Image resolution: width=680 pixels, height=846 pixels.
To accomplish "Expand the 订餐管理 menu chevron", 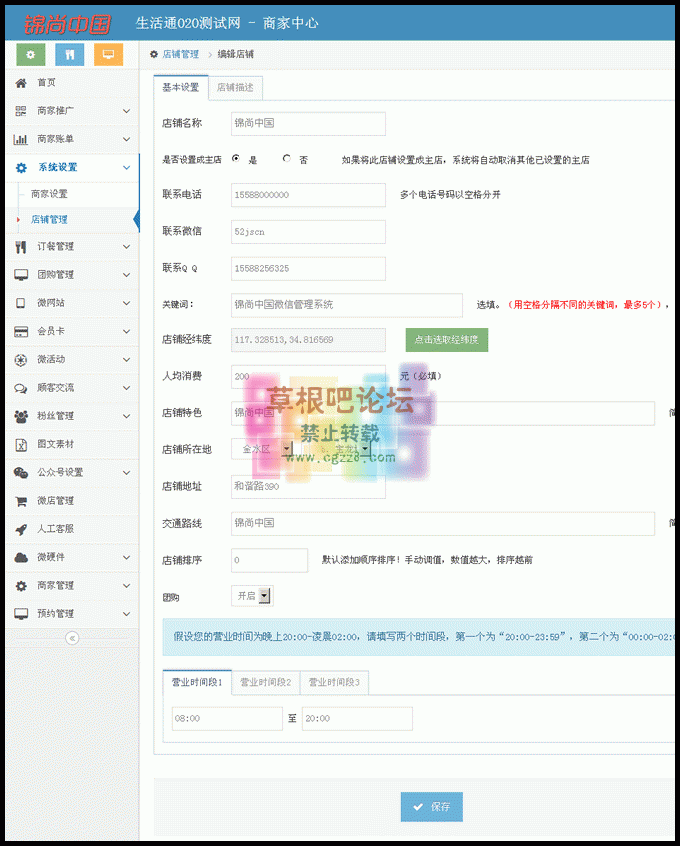I will [x=126, y=247].
